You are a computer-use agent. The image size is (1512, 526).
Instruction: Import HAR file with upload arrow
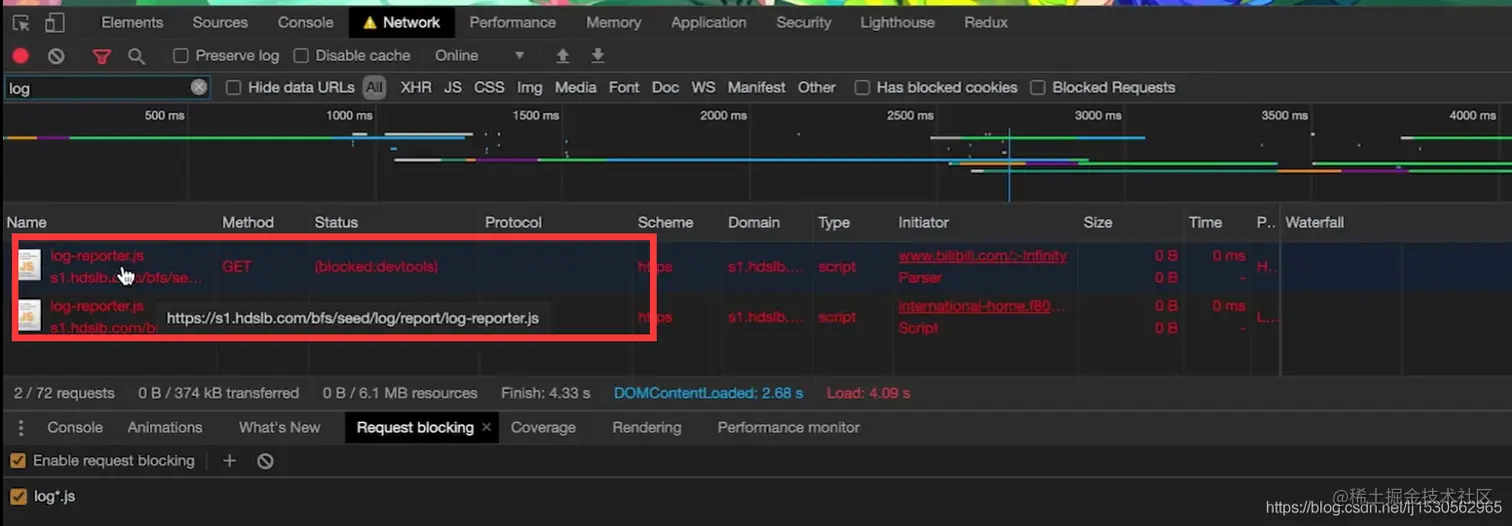tap(563, 55)
